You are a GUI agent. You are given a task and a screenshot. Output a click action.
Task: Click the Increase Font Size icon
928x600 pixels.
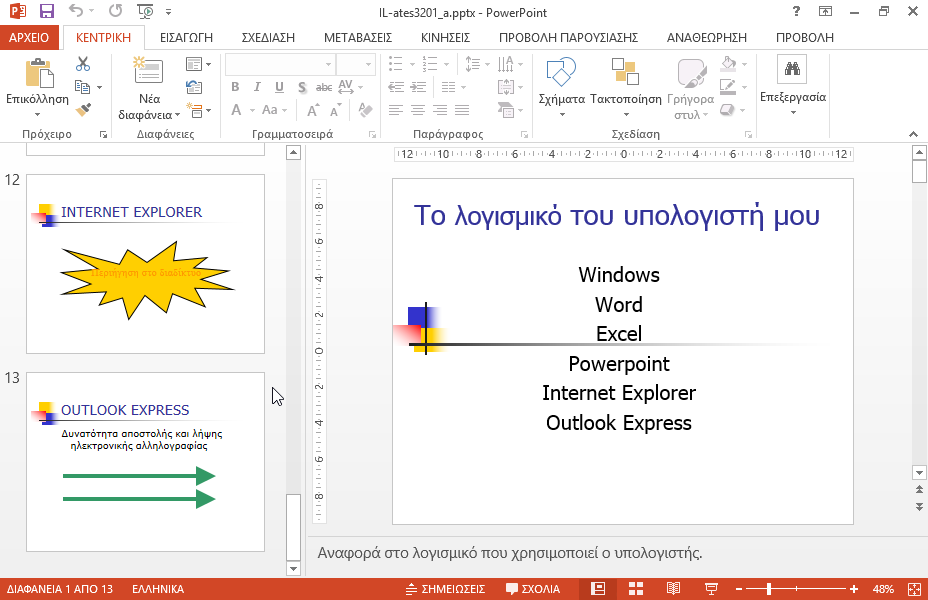coord(314,110)
